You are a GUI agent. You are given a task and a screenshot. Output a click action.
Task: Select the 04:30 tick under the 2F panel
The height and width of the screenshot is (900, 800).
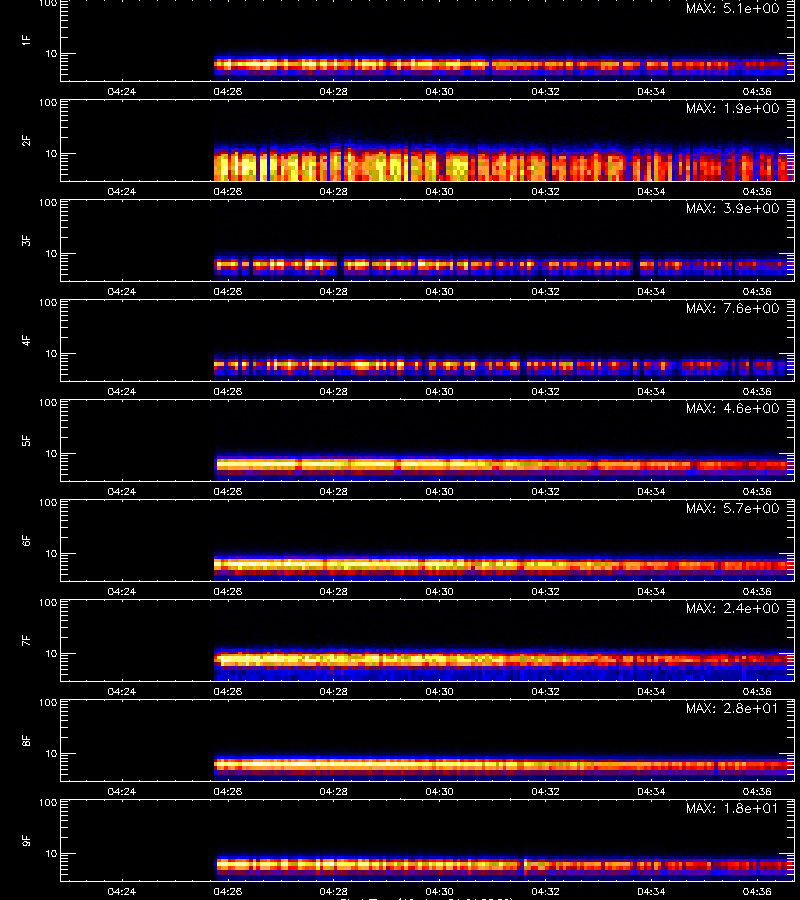[440, 191]
